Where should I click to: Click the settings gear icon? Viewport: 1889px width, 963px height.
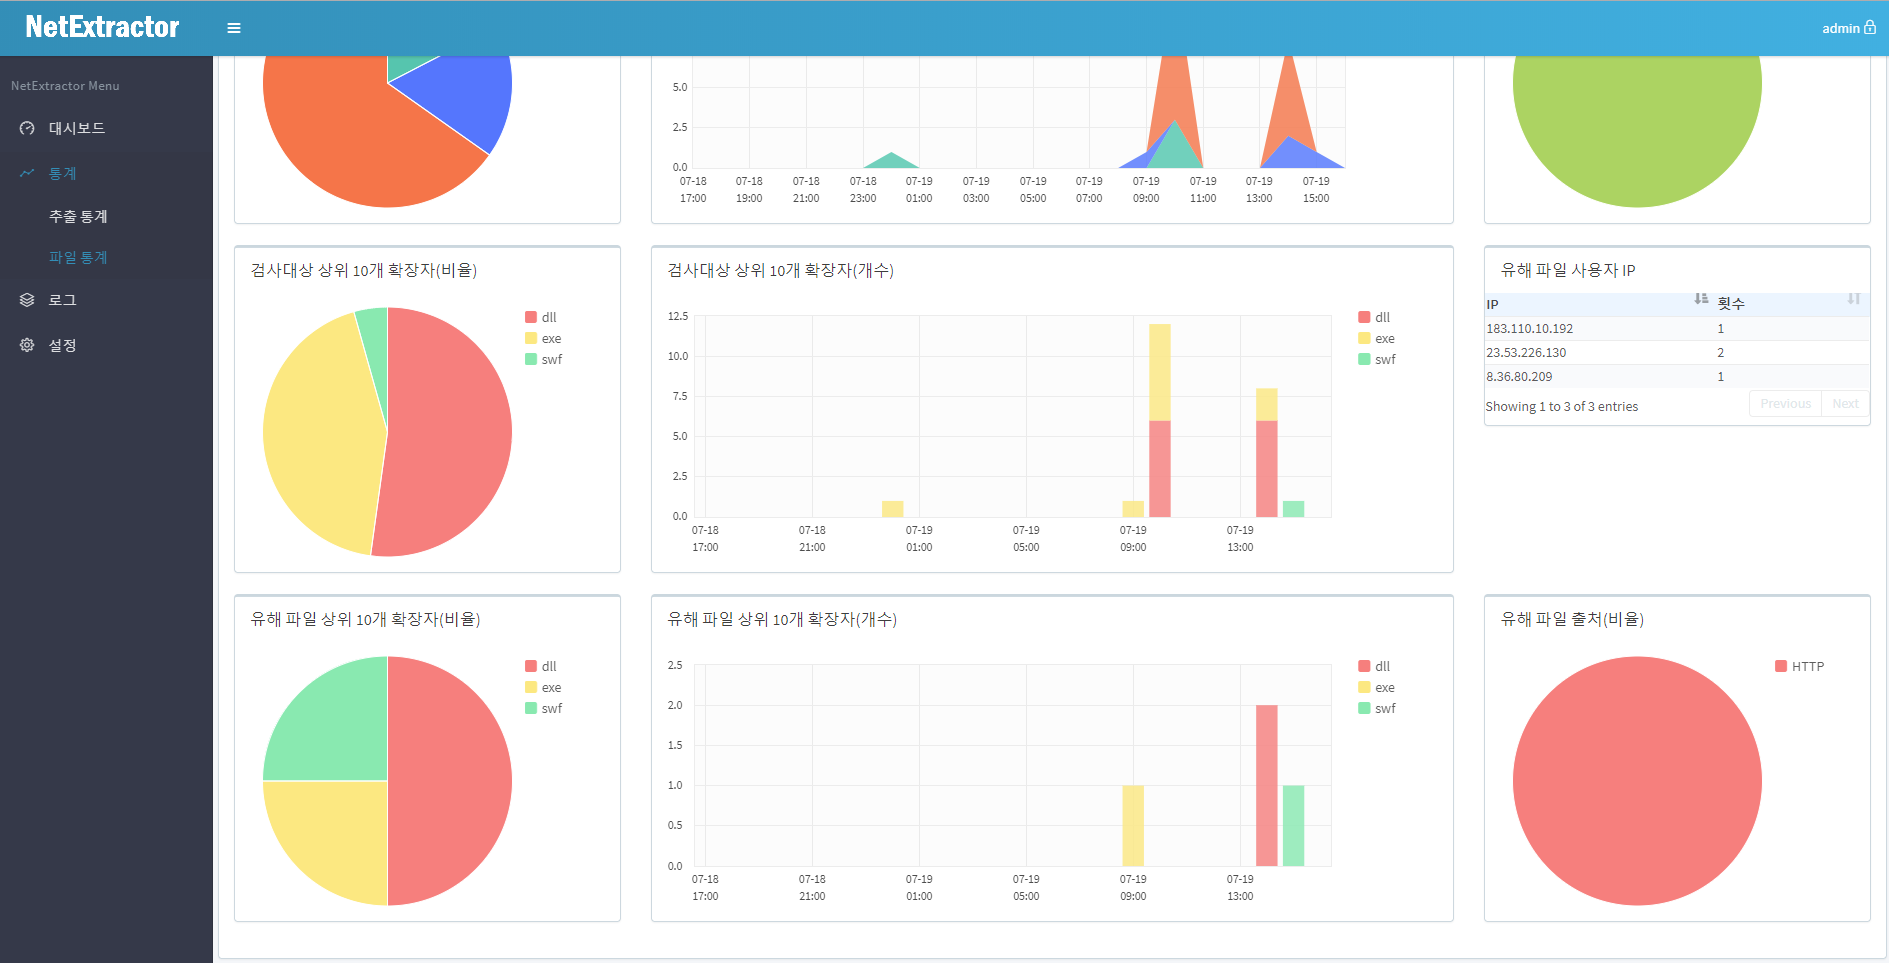(x=27, y=345)
